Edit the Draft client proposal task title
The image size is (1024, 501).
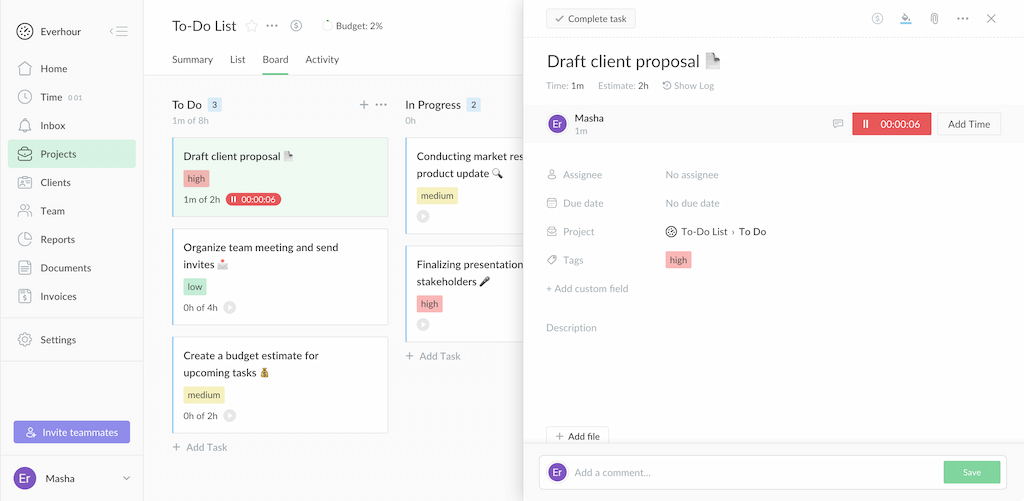click(x=623, y=61)
